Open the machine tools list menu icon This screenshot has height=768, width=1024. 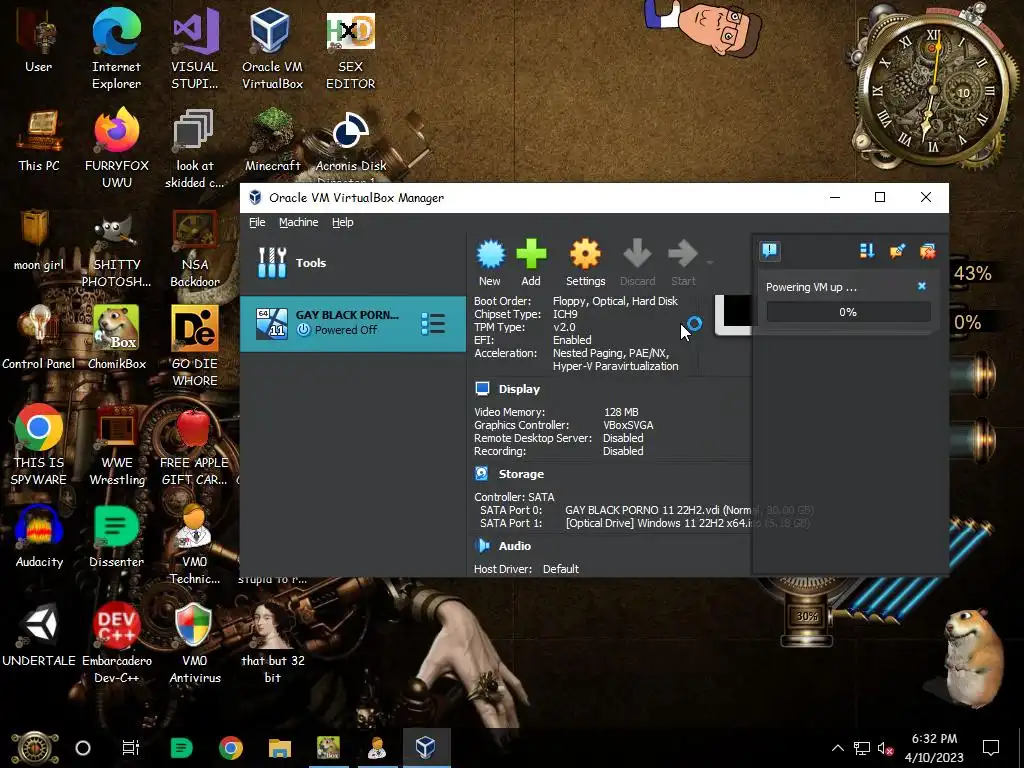(433, 323)
